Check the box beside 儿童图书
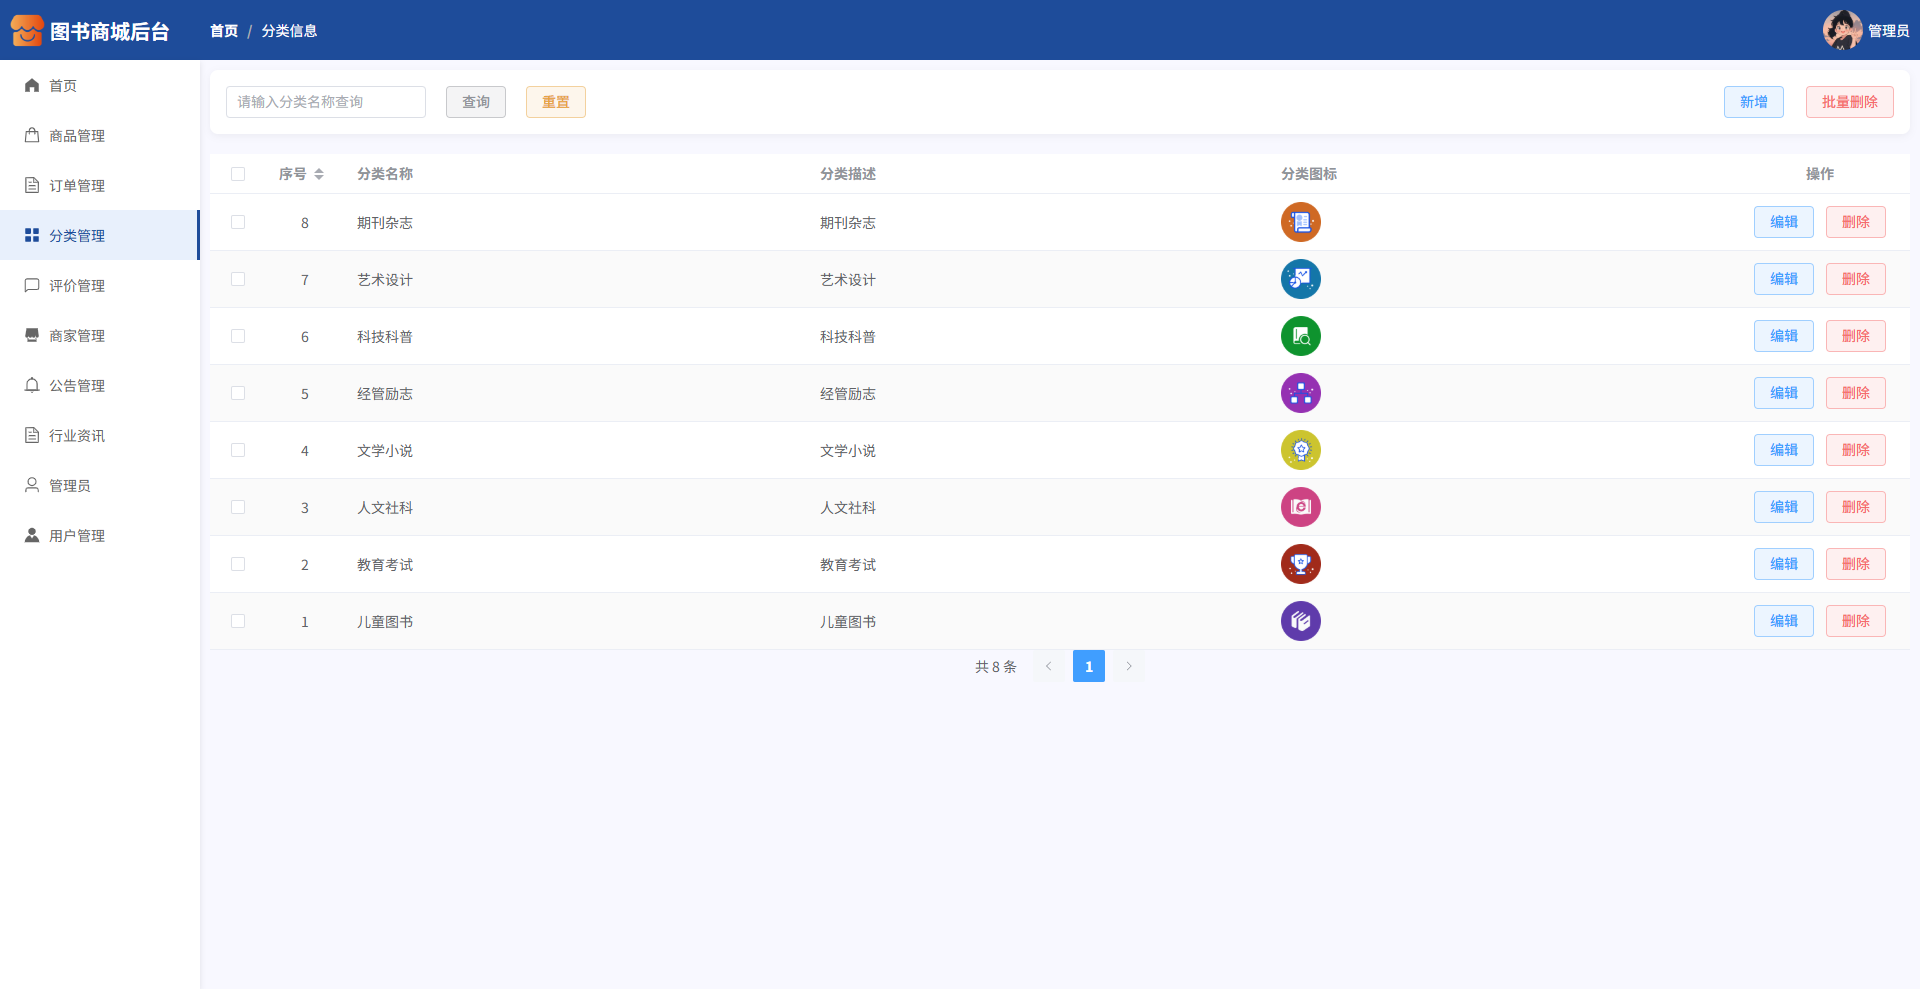 (x=238, y=621)
